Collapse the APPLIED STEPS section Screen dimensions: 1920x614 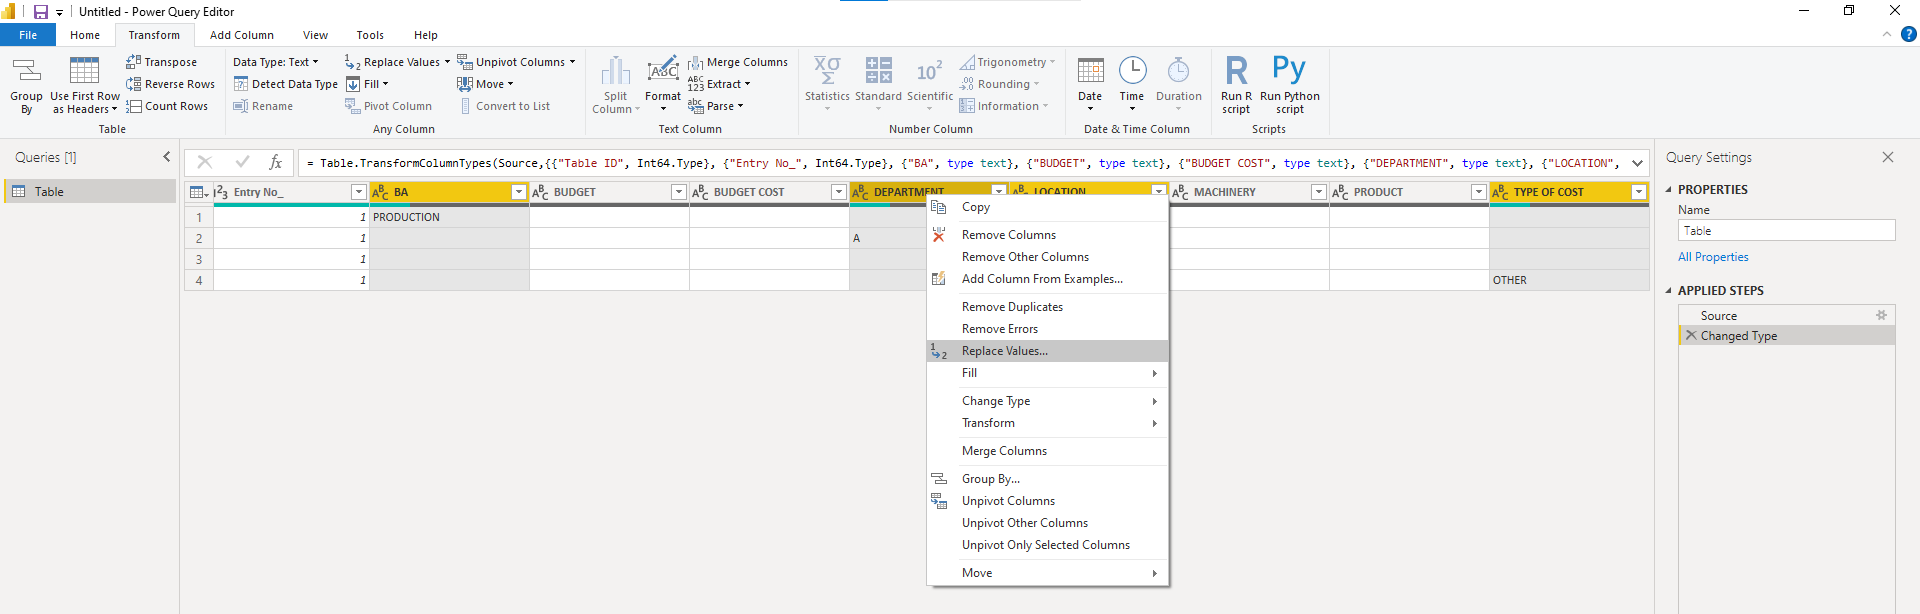pos(1668,290)
